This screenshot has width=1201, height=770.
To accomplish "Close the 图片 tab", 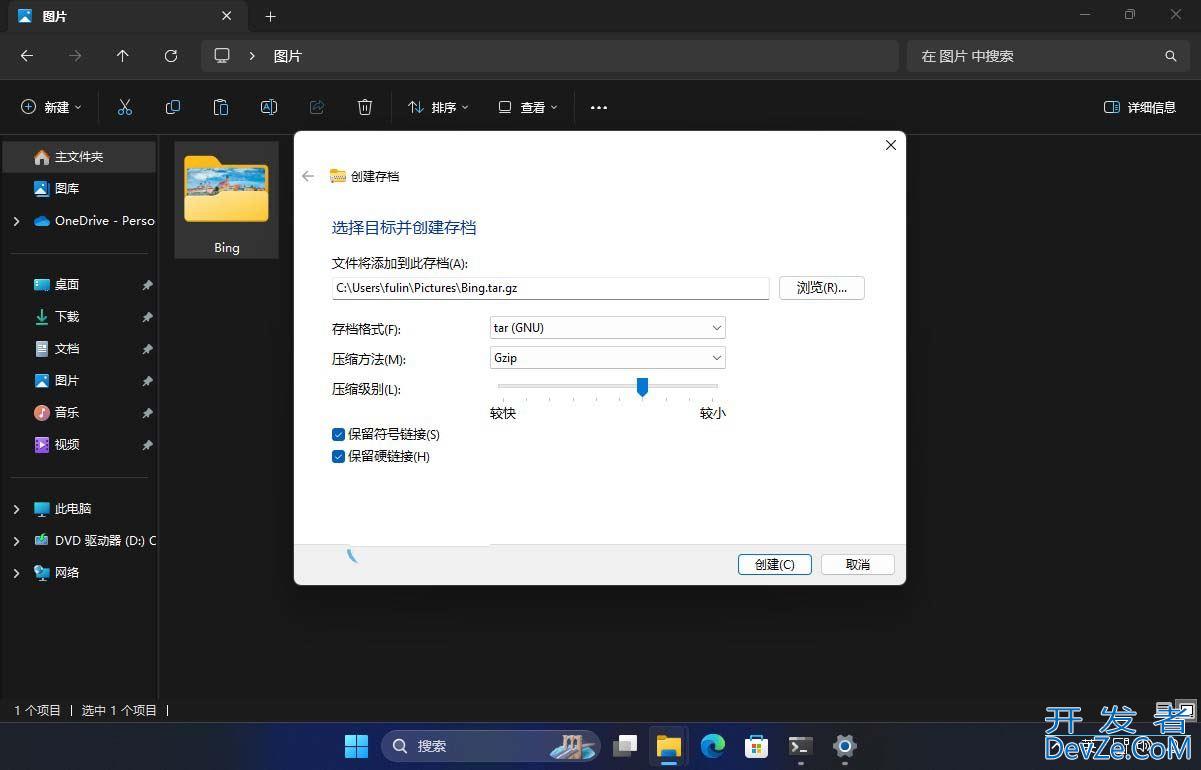I will point(227,16).
